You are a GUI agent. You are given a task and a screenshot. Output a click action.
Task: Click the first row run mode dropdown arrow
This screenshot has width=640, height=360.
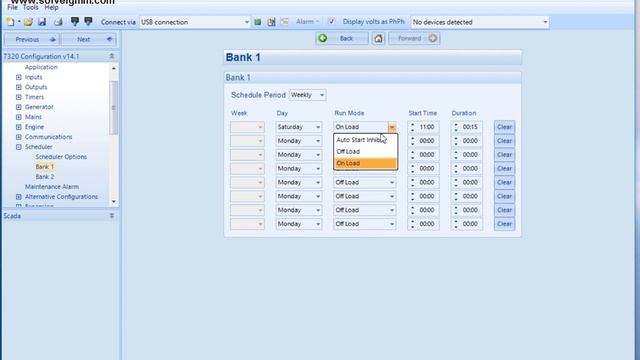click(x=392, y=127)
